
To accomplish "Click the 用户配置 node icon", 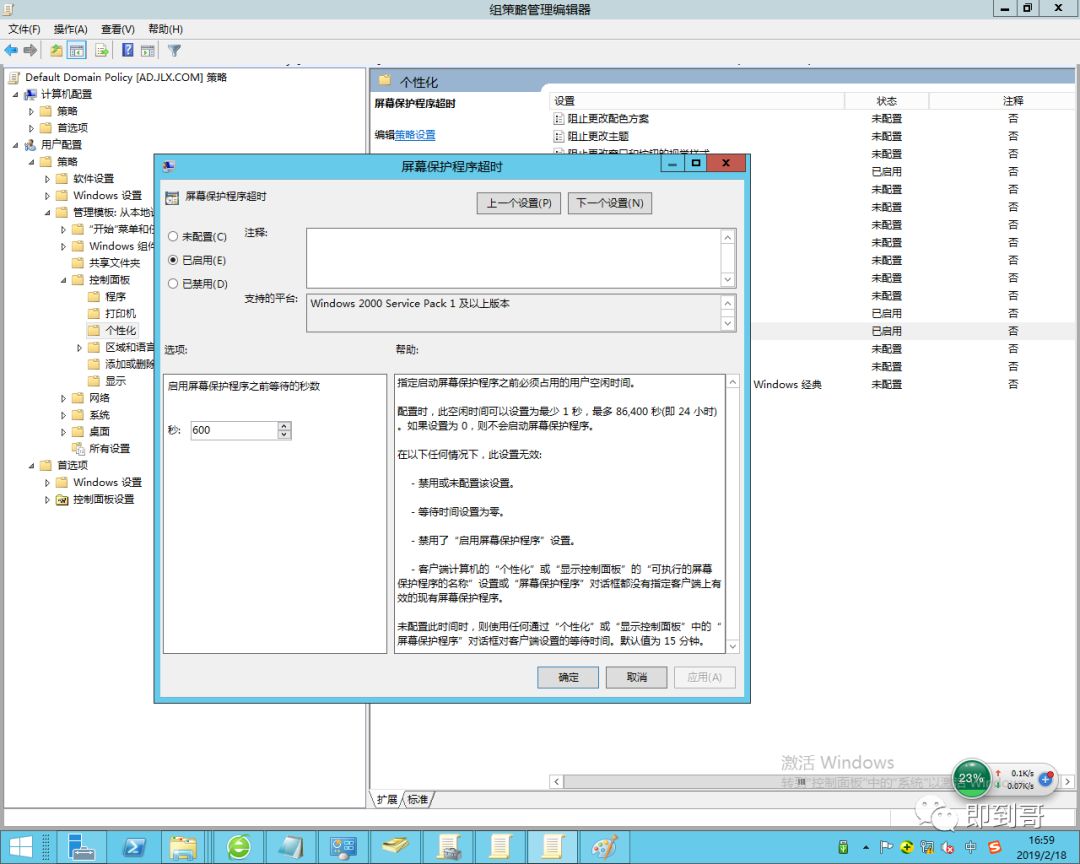I will 30,145.
